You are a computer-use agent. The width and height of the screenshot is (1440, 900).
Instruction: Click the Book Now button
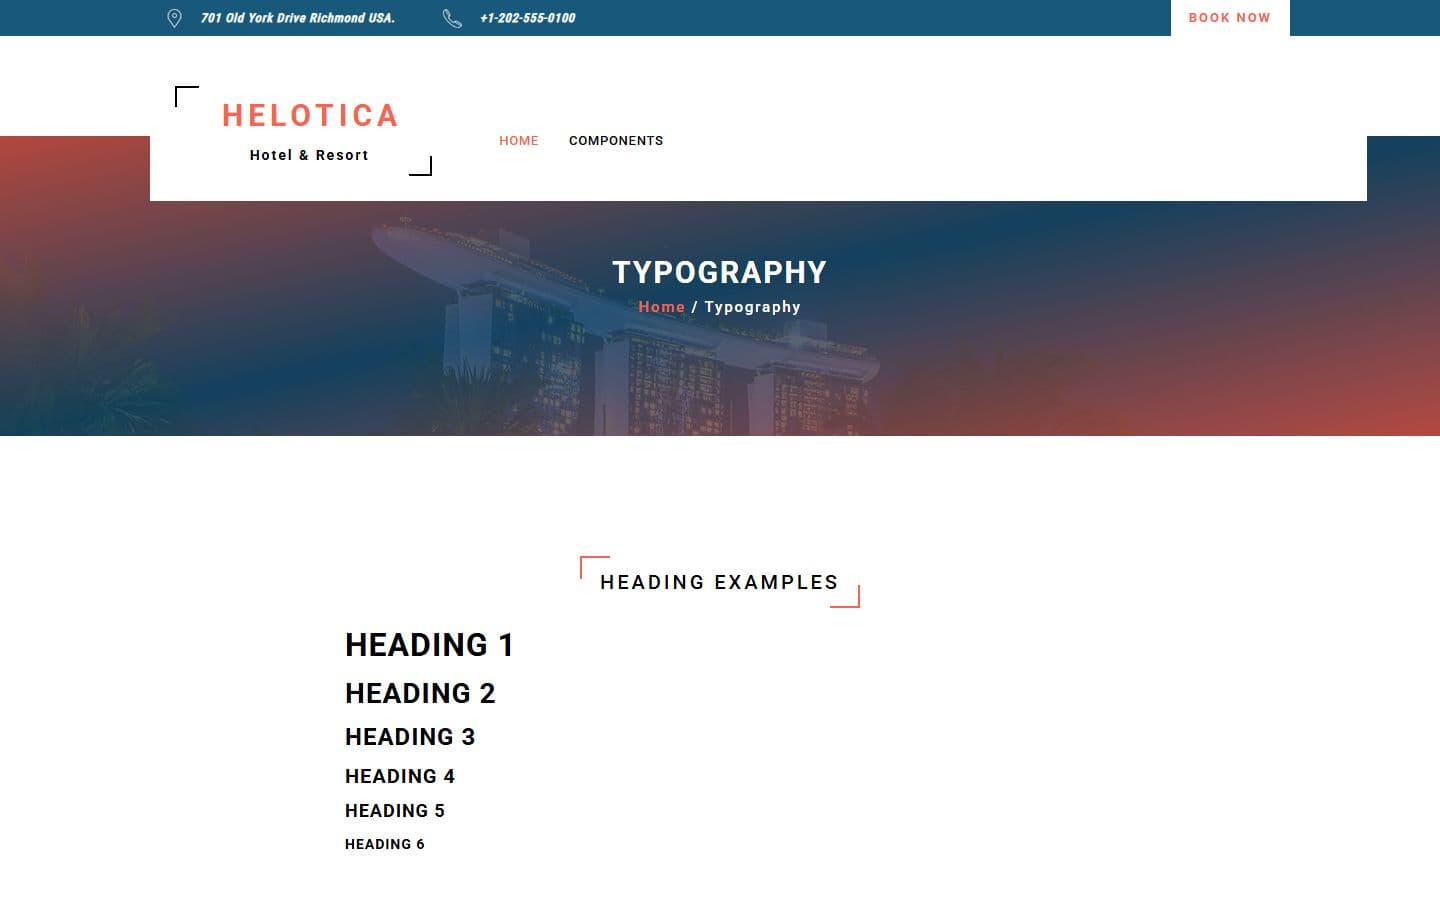[1230, 18]
